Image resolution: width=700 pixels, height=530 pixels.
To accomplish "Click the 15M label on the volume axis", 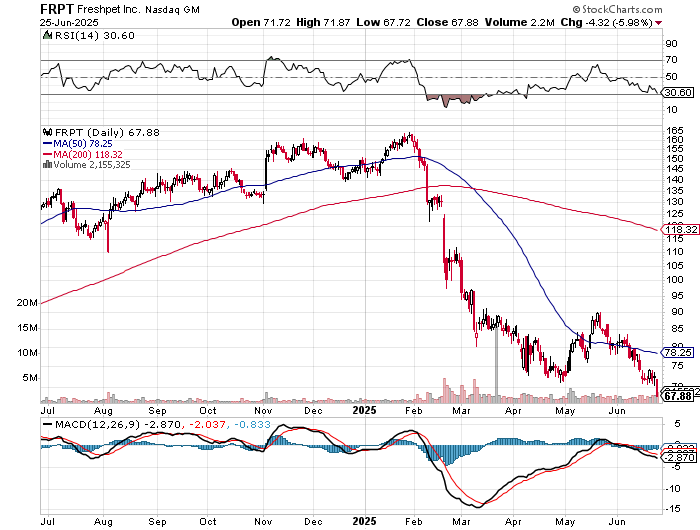I will click(x=27, y=328).
